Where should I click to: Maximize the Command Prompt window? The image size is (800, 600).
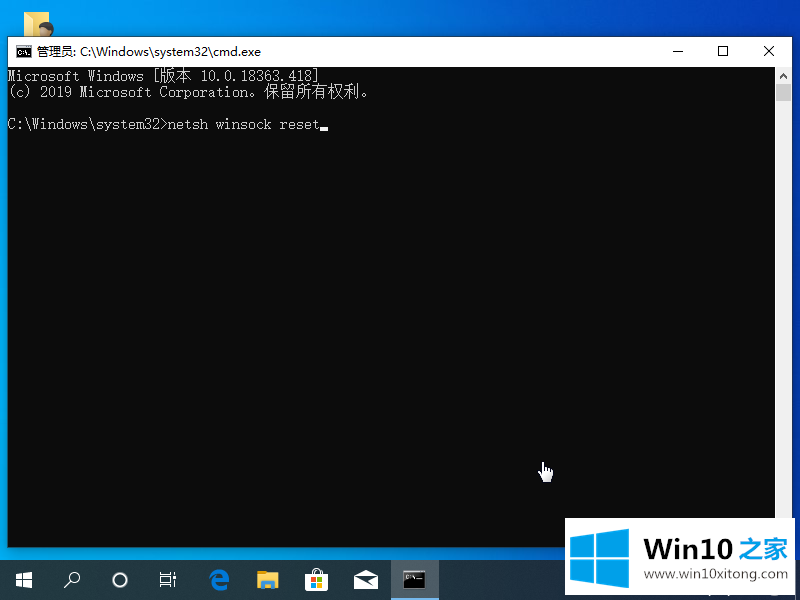[x=723, y=52]
